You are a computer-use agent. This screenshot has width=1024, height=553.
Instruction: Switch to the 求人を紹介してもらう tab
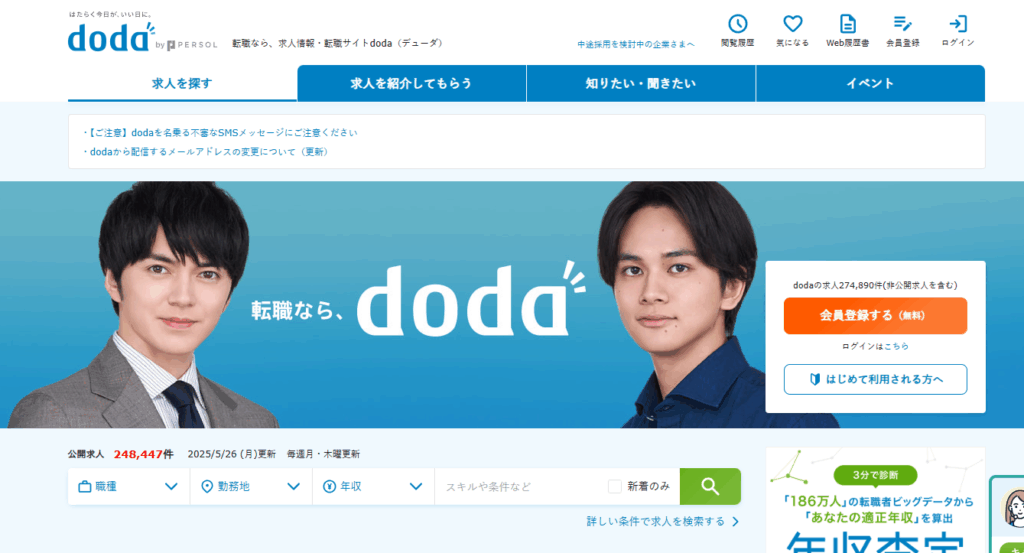click(411, 84)
